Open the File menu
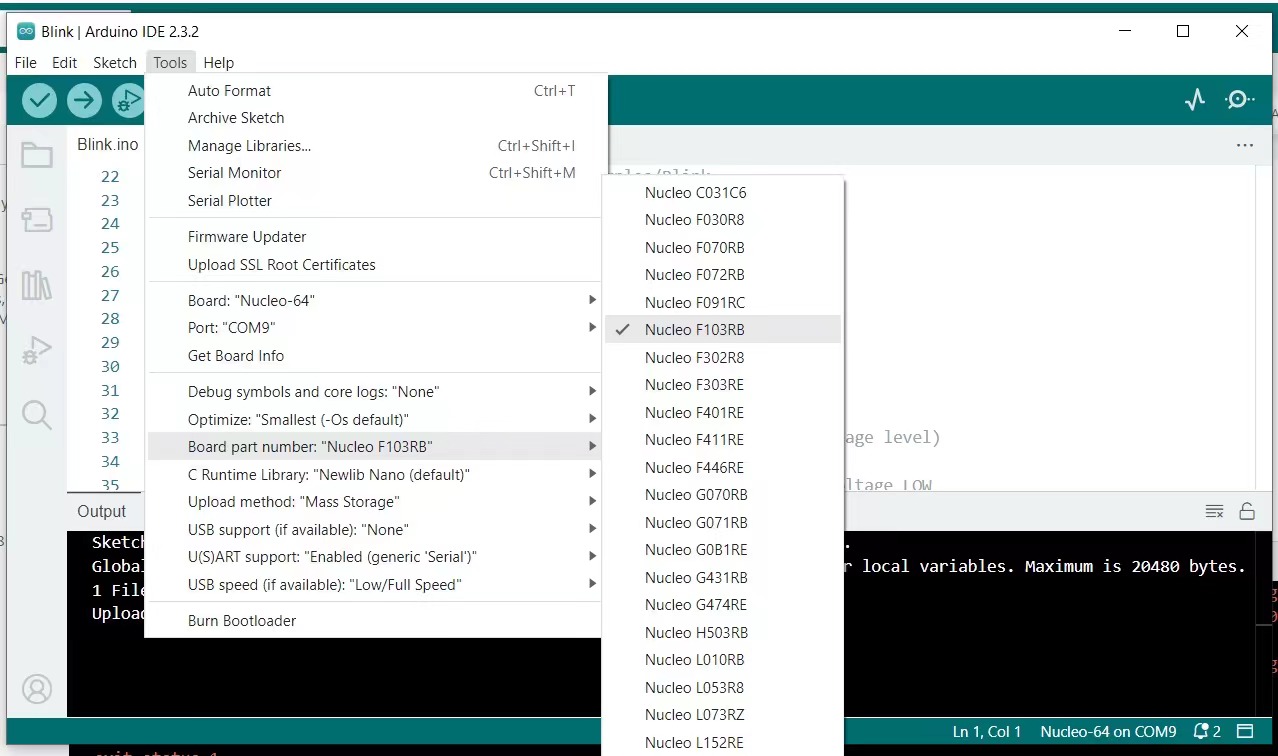The height and width of the screenshot is (756, 1278). point(26,62)
